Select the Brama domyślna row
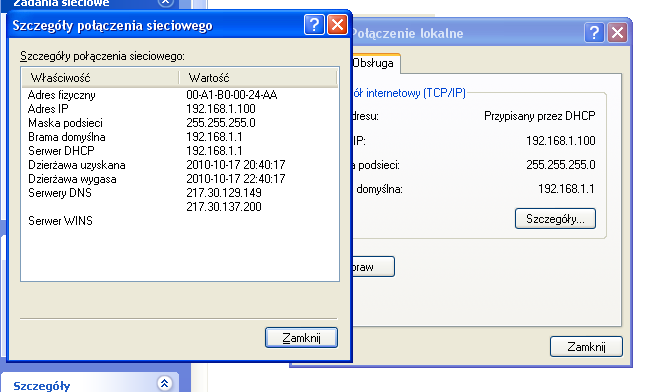The height and width of the screenshot is (392, 670). coord(180,137)
